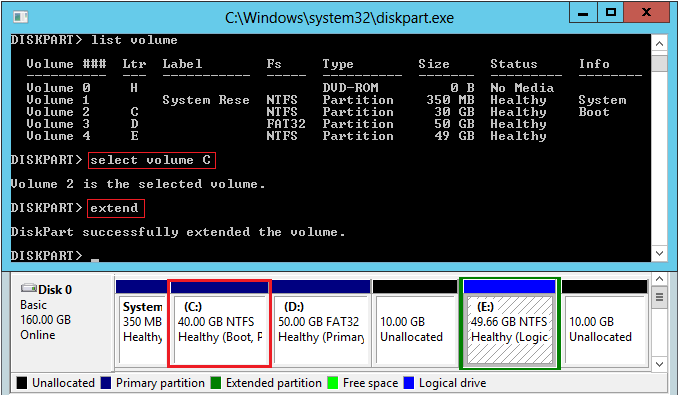Click the 'Boot' info in Volume 2 row
The height and width of the screenshot is (395, 679).
(x=594, y=112)
